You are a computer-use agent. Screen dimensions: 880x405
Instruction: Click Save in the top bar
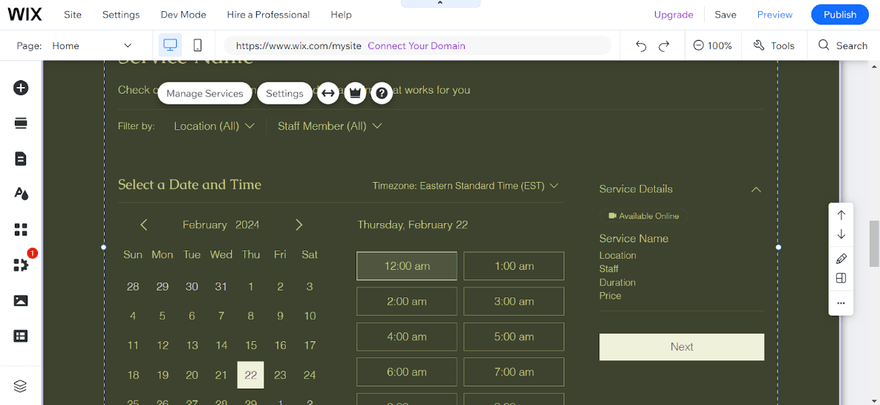(725, 15)
